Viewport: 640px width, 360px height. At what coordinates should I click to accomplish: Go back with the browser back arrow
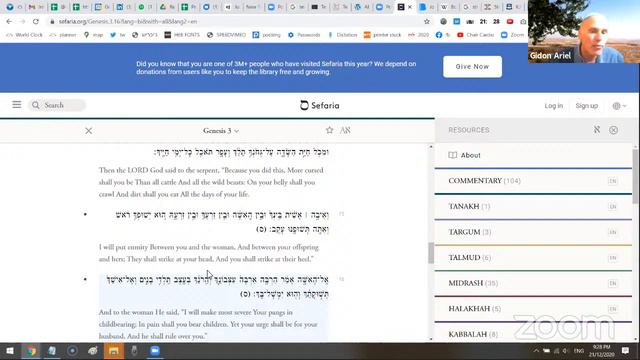coord(9,21)
